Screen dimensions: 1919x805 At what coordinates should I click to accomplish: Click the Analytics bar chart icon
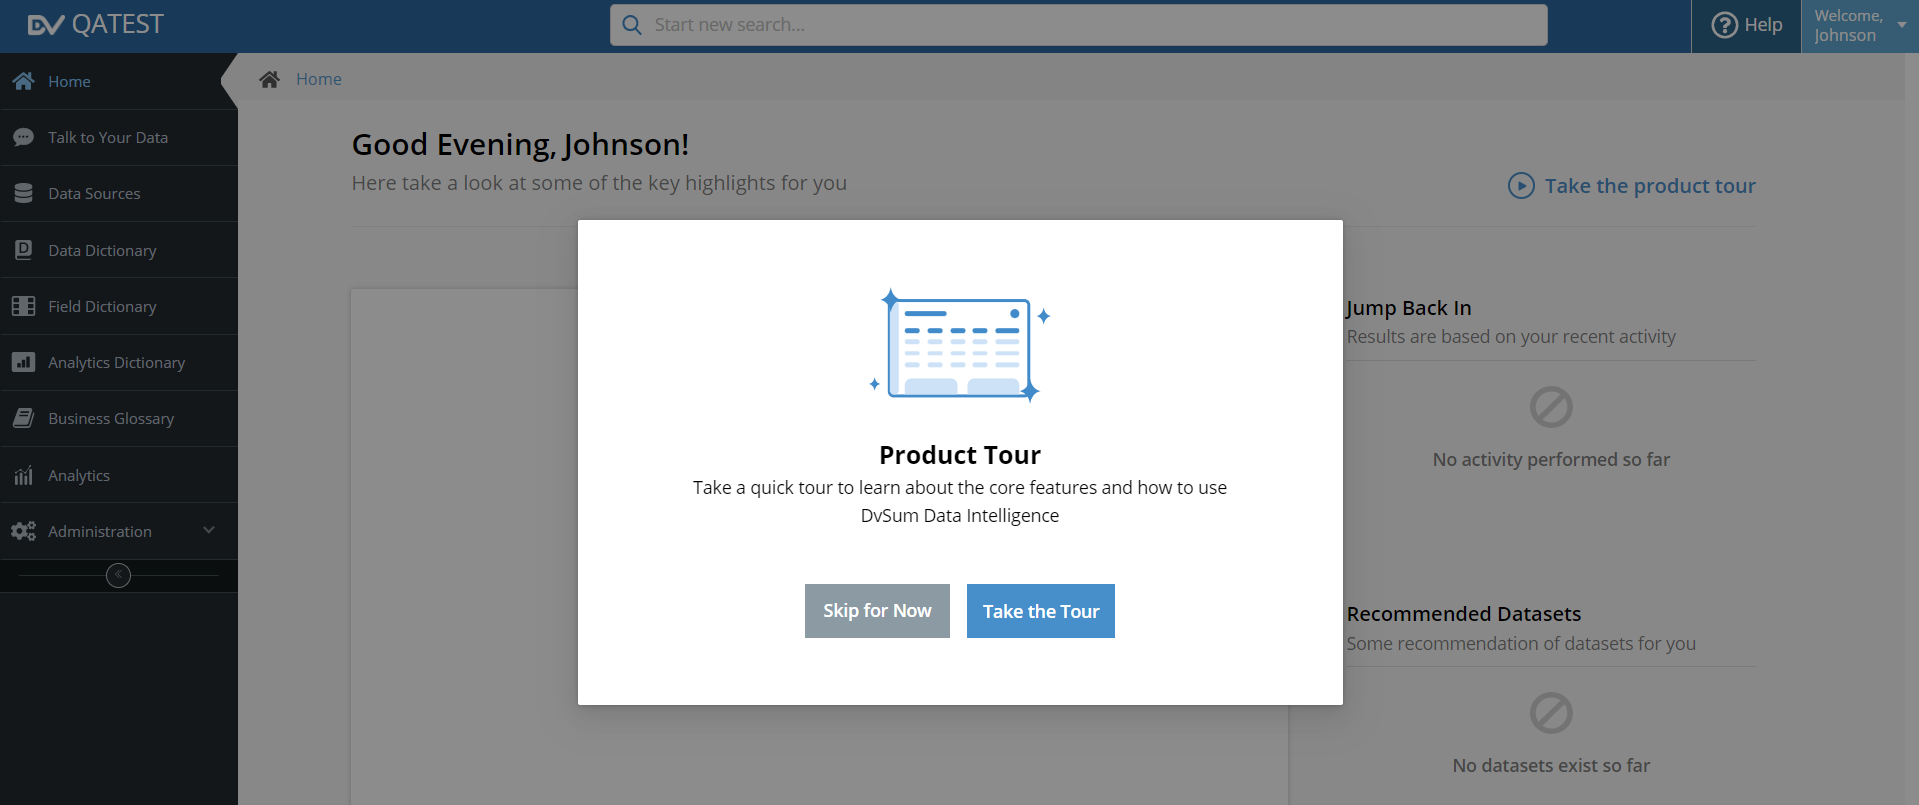24,475
